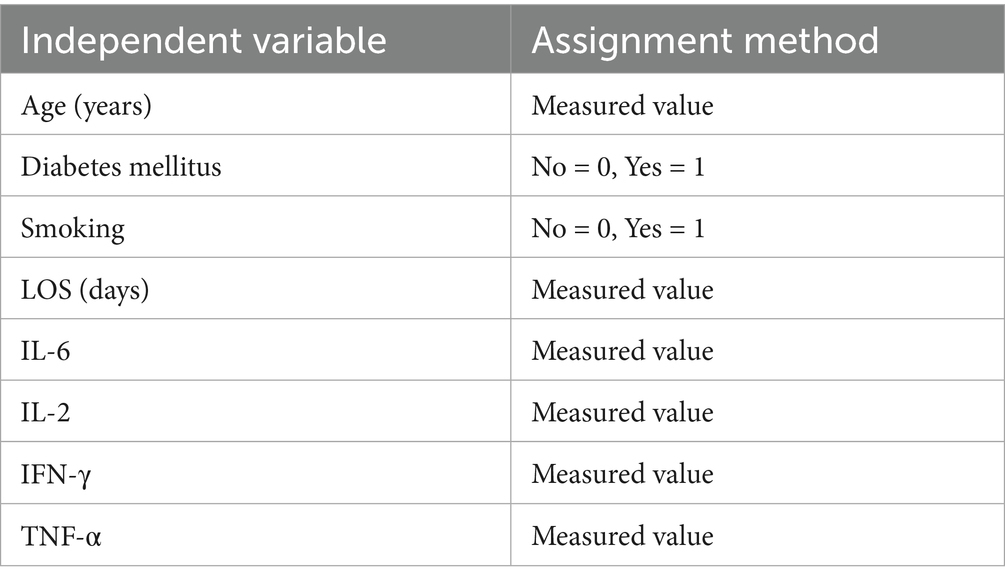This screenshot has height=584, width=1005.
Task: Click Measured value in the Age row
Action: tap(622, 105)
